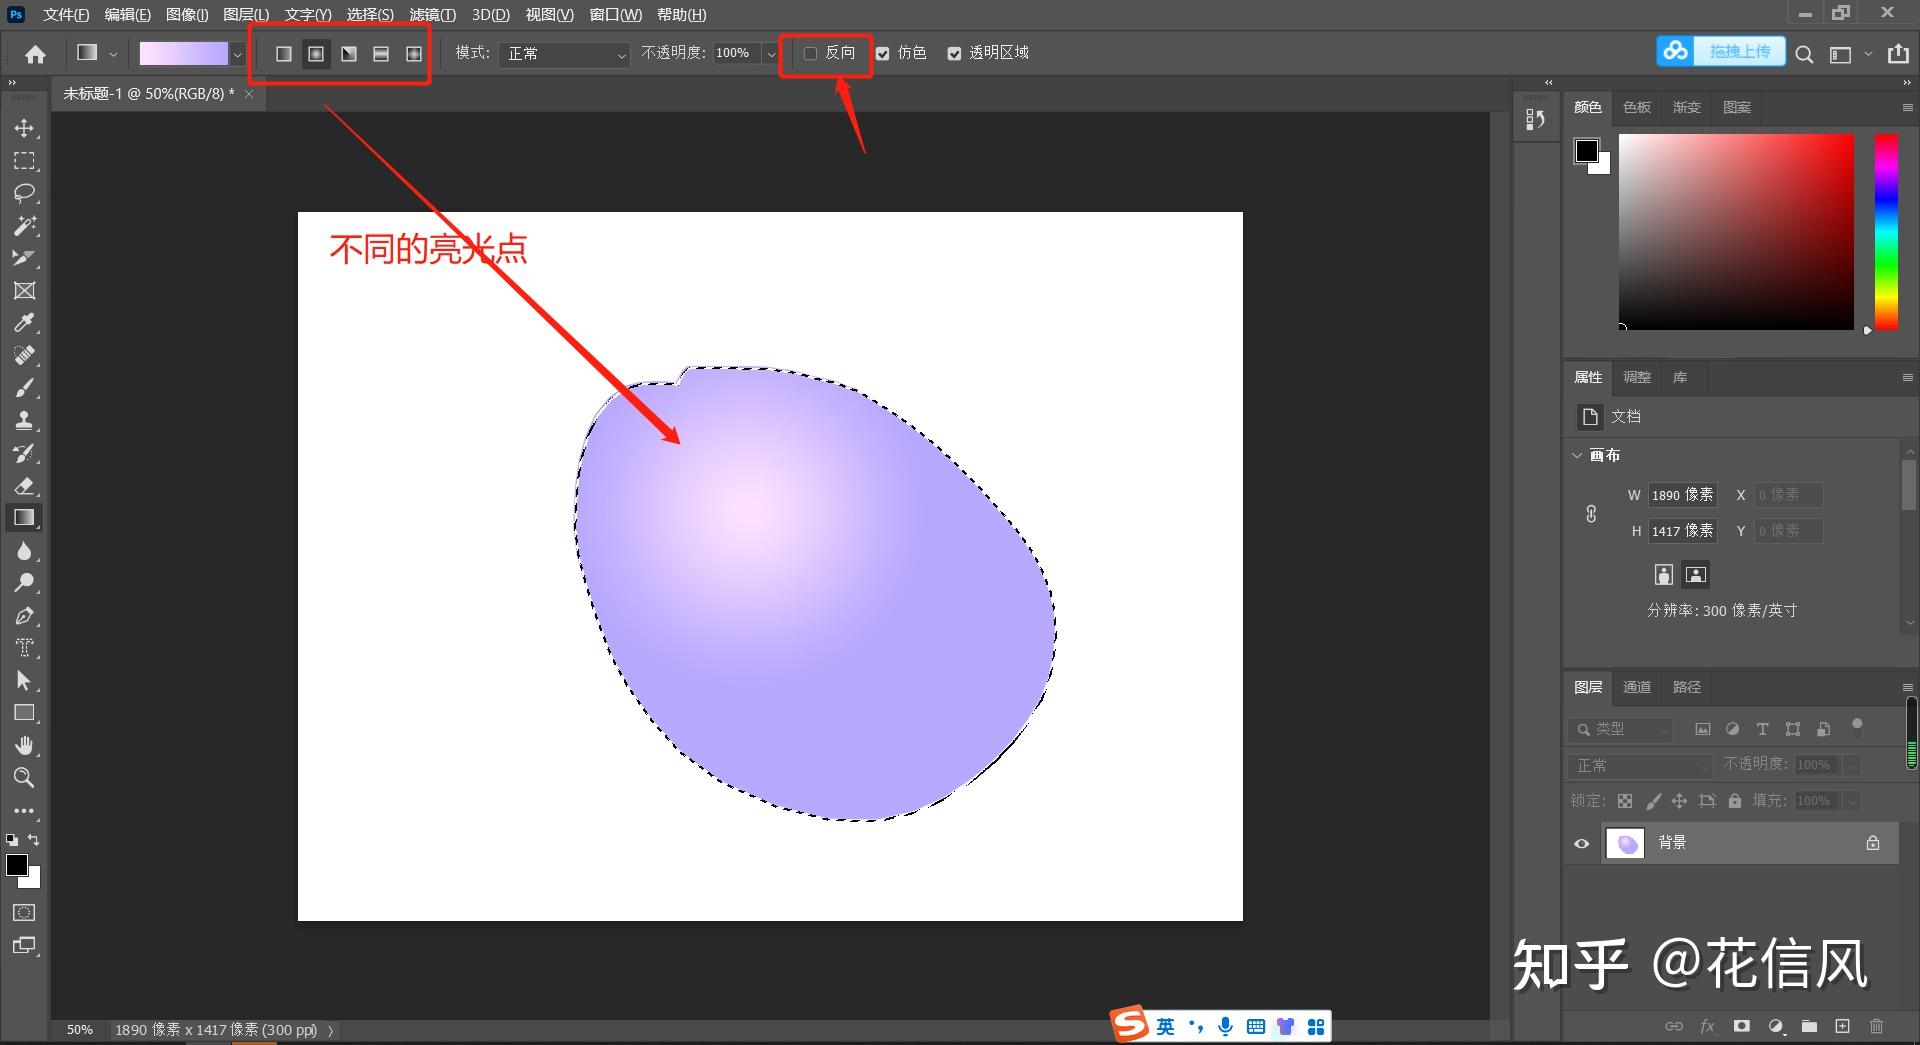Select the Path Selection tool
This screenshot has width=1920, height=1045.
(x=24, y=681)
